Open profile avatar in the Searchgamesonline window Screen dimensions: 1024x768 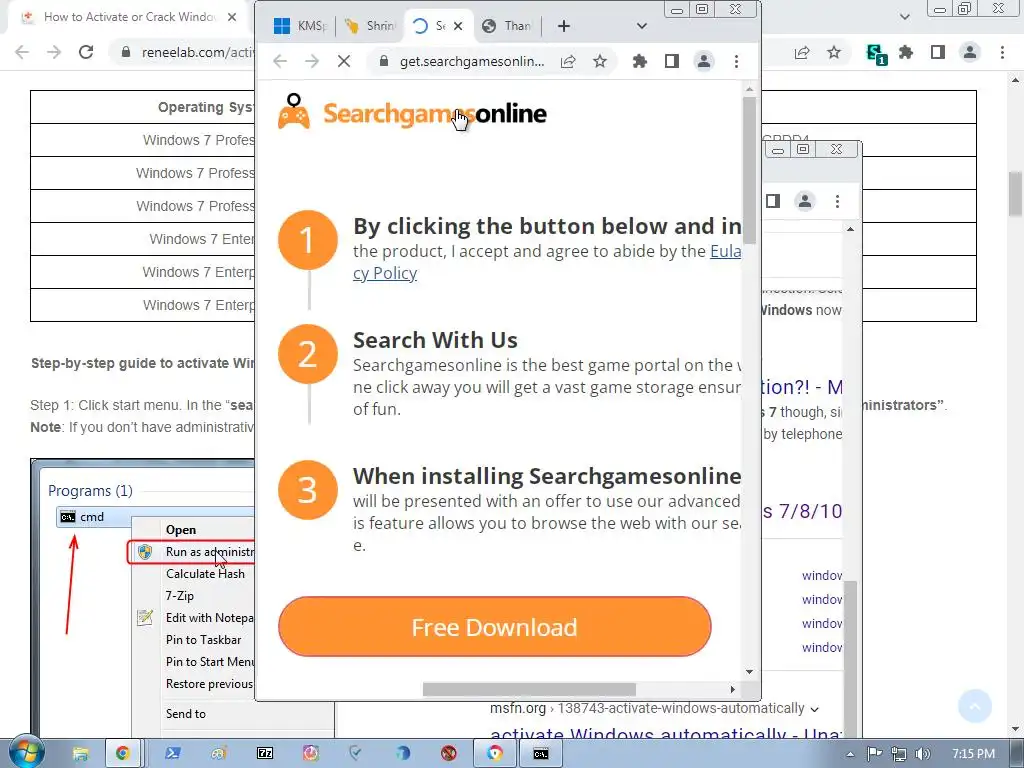click(x=704, y=61)
